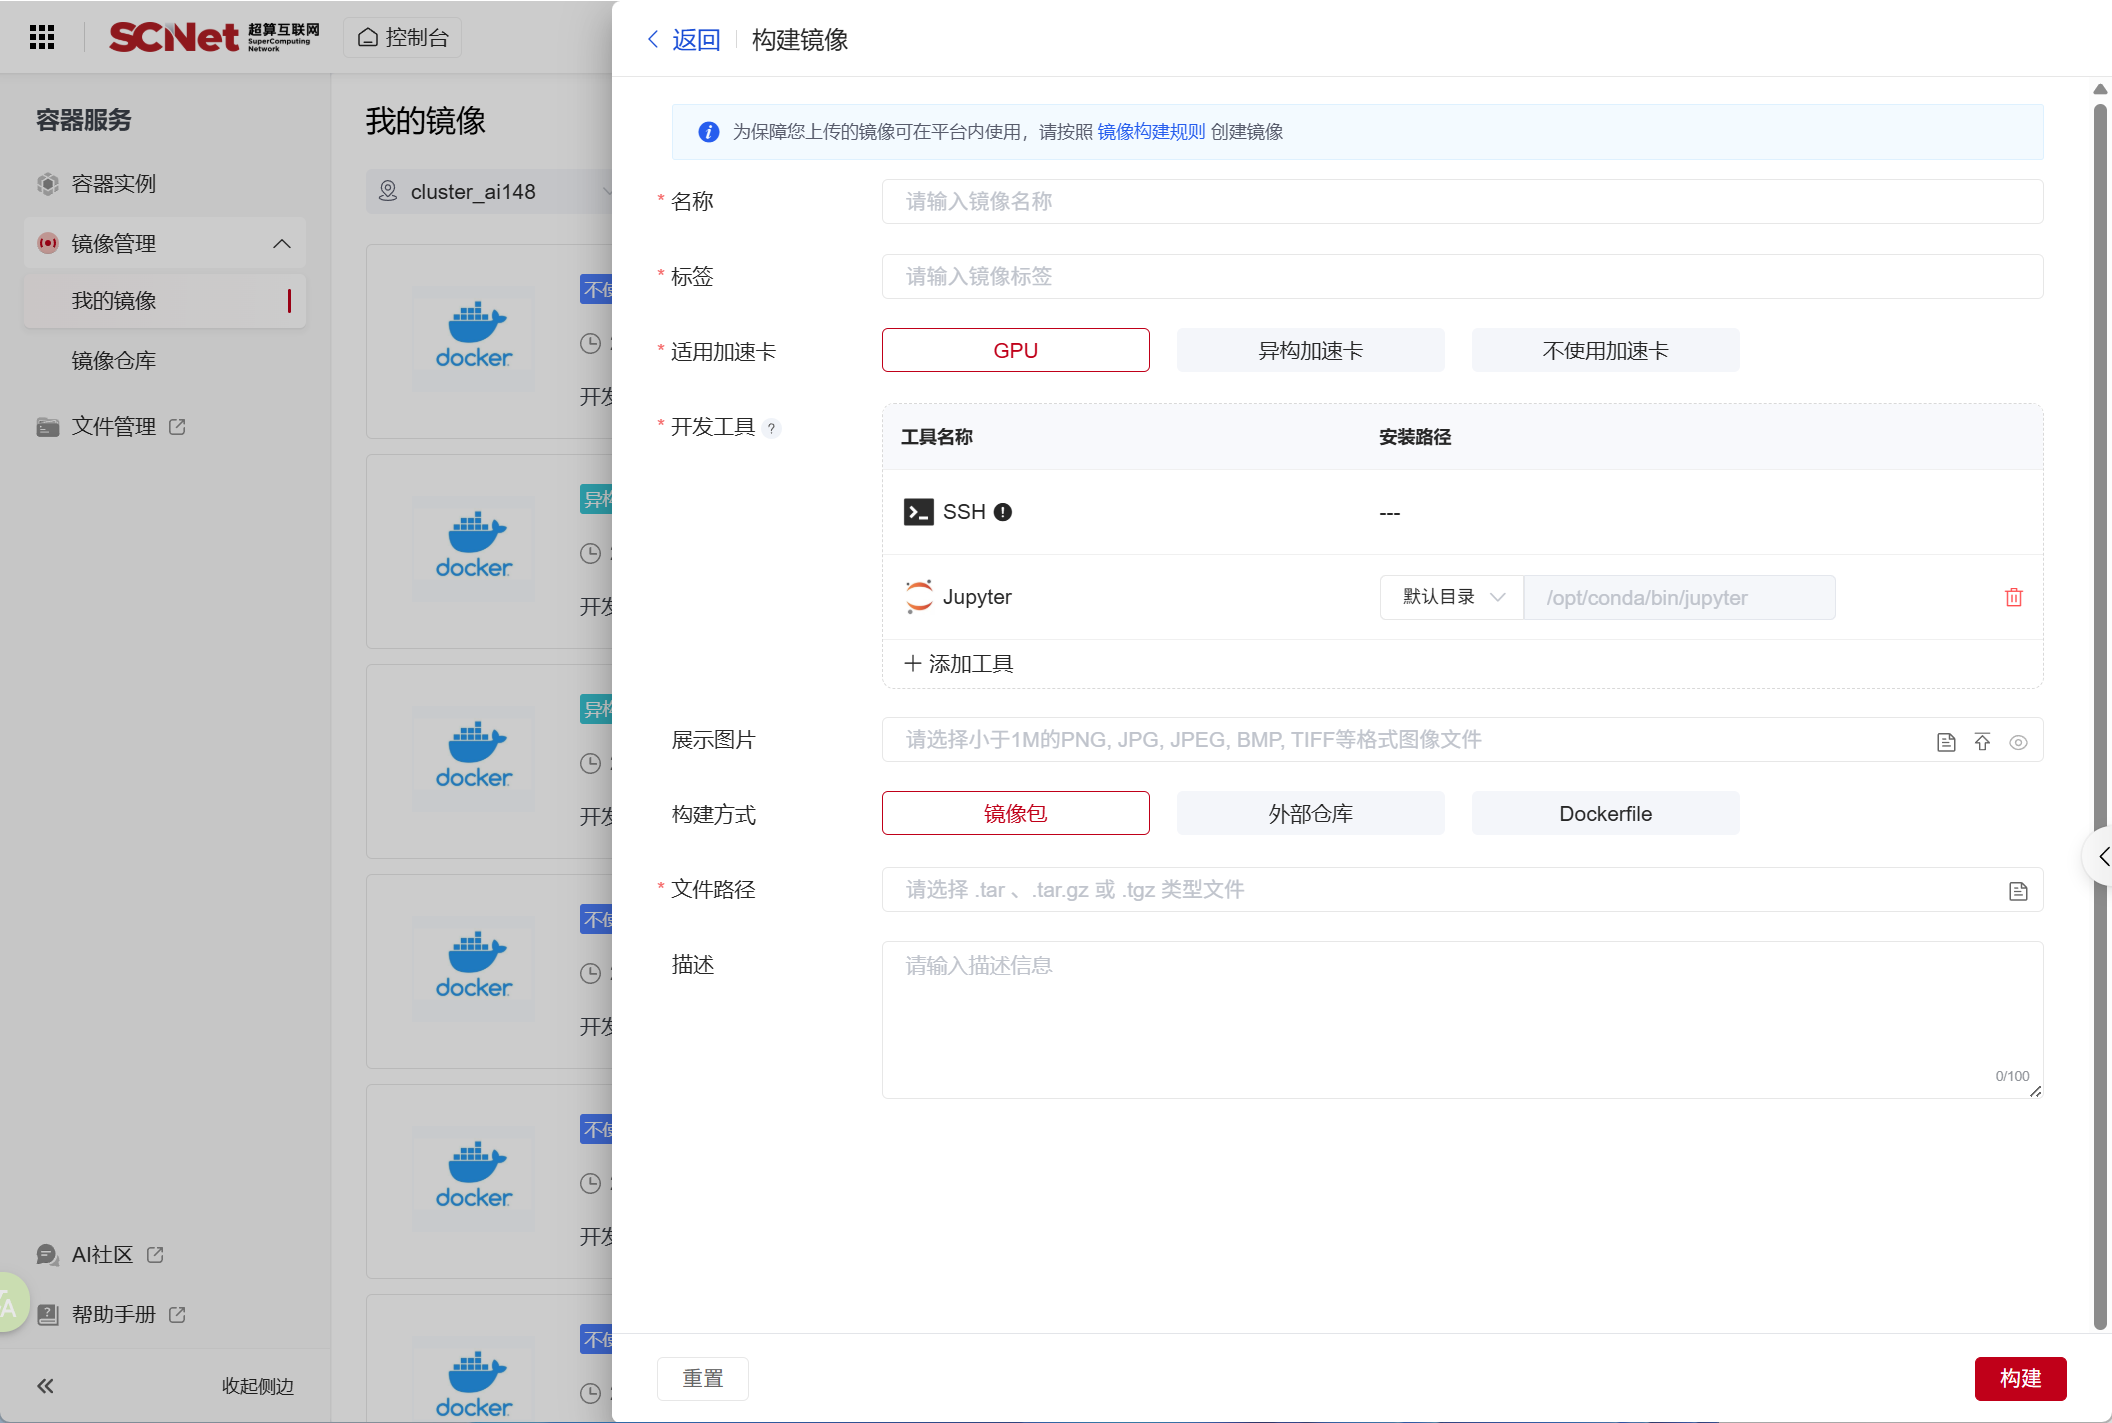Click the delete icon for Jupyter tool
Image resolution: width=2112 pixels, height=1423 pixels.
click(2013, 597)
